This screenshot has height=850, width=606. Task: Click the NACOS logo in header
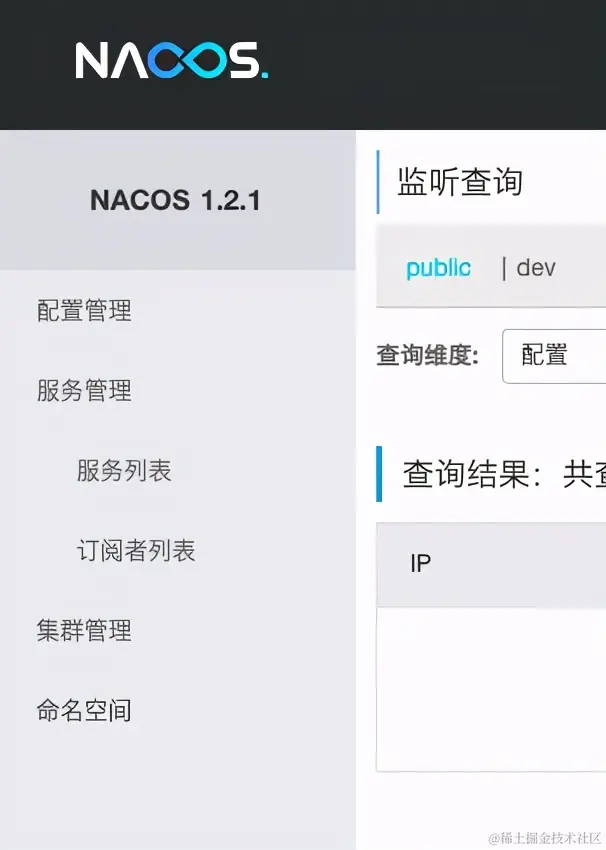pyautogui.click(x=171, y=61)
